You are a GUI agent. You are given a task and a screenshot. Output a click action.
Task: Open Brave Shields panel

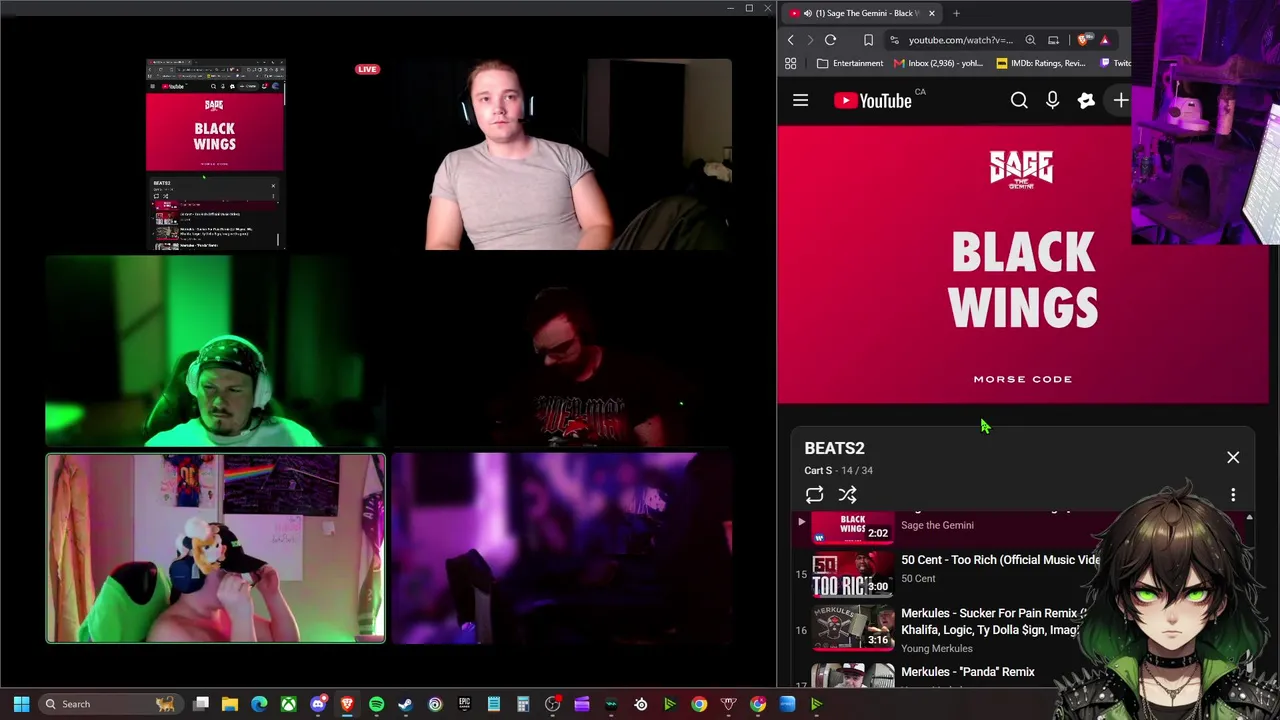click(1083, 40)
